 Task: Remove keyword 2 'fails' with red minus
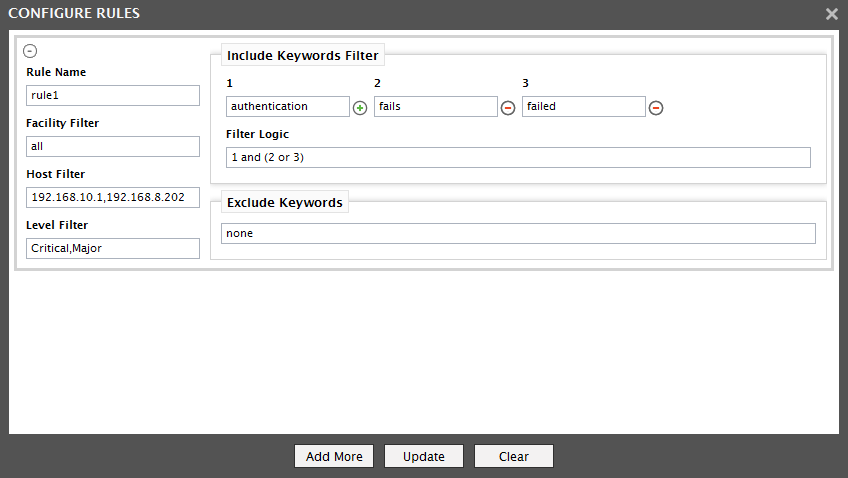(508, 108)
